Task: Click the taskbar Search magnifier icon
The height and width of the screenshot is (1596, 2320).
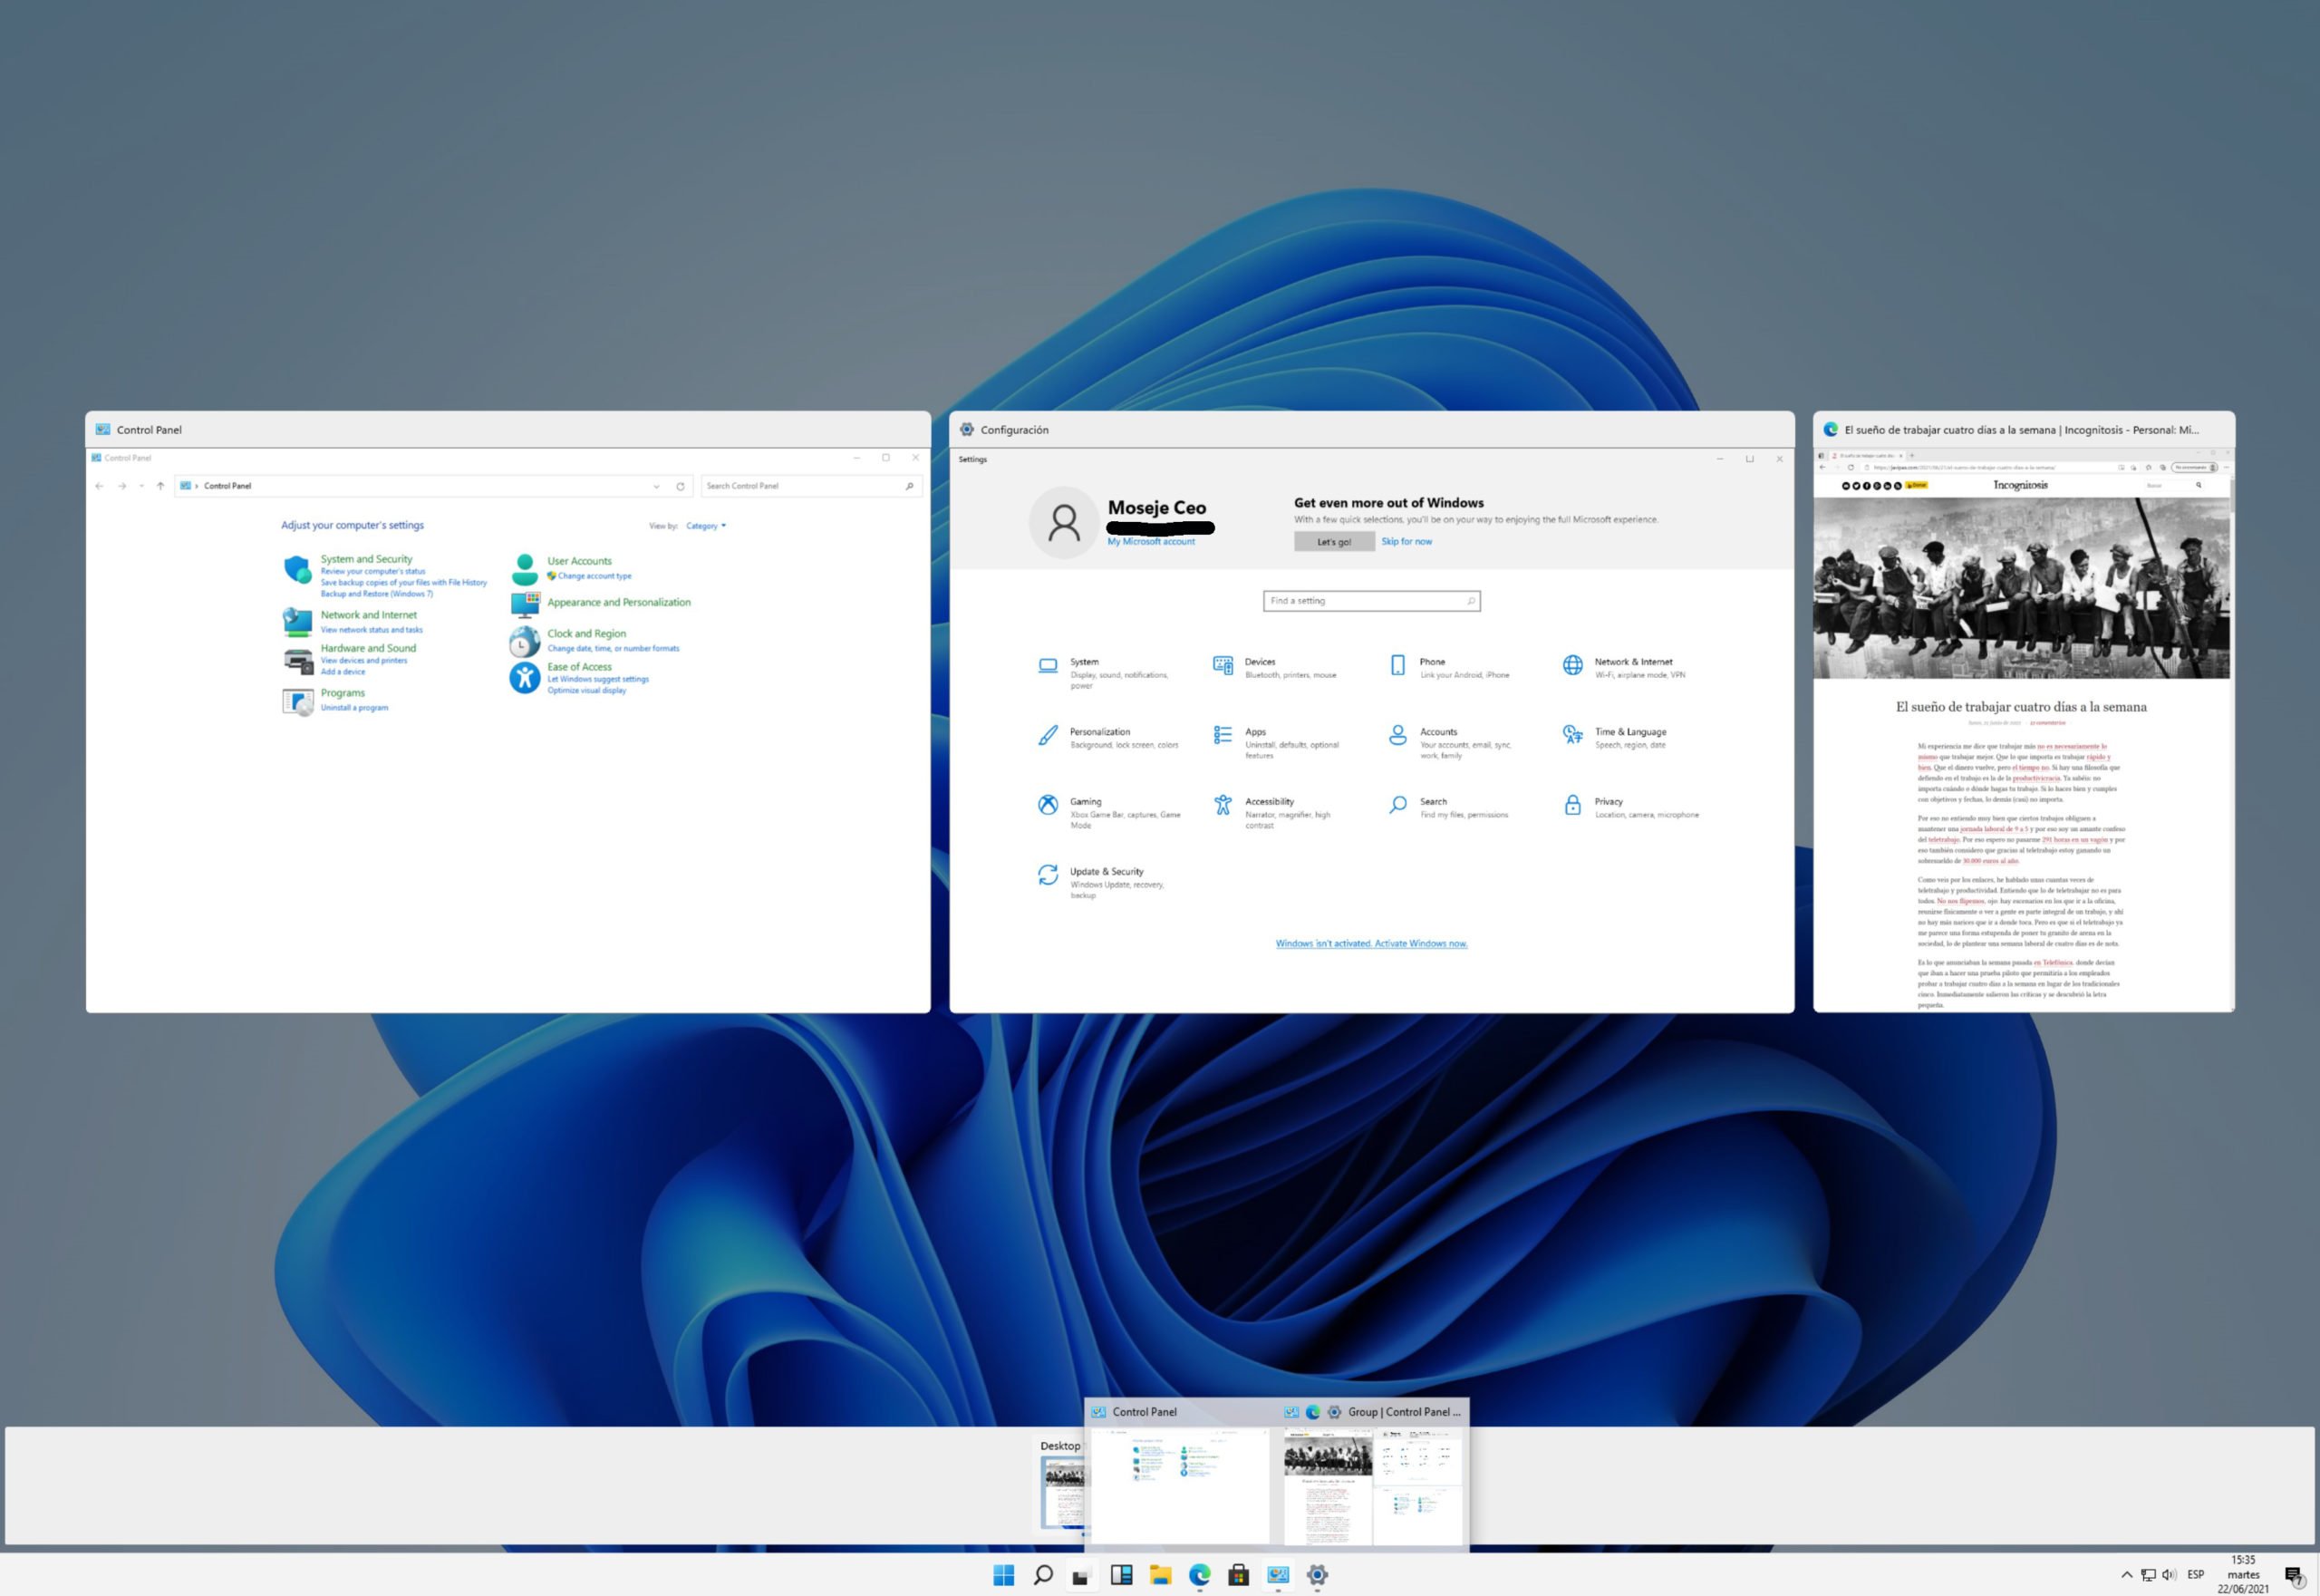Action: pyautogui.click(x=1042, y=1575)
